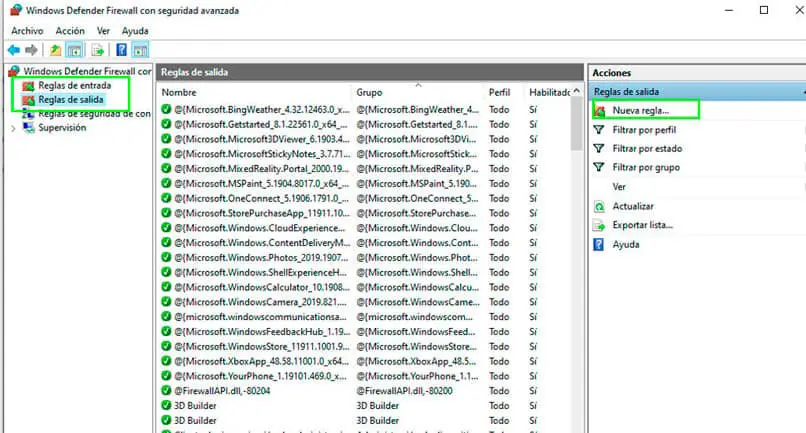The image size is (806, 433).
Task: Click the Filtrar por perfil funnel icon
Action: (599, 130)
